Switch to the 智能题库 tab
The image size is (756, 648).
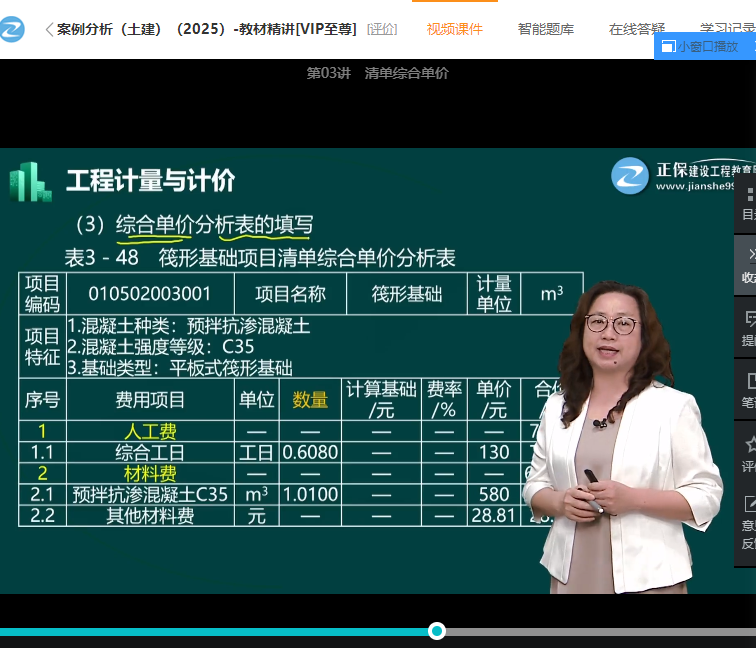pos(545,29)
